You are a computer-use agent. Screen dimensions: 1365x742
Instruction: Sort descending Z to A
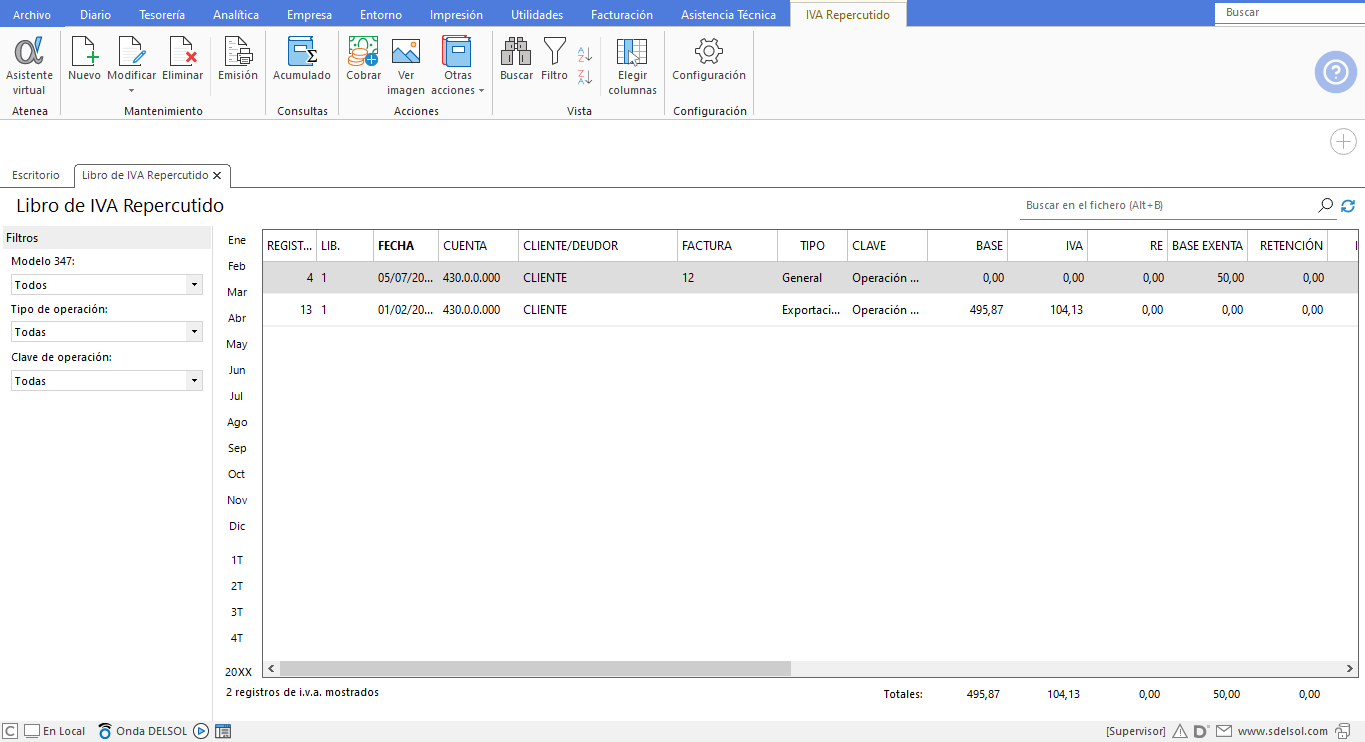click(585, 76)
